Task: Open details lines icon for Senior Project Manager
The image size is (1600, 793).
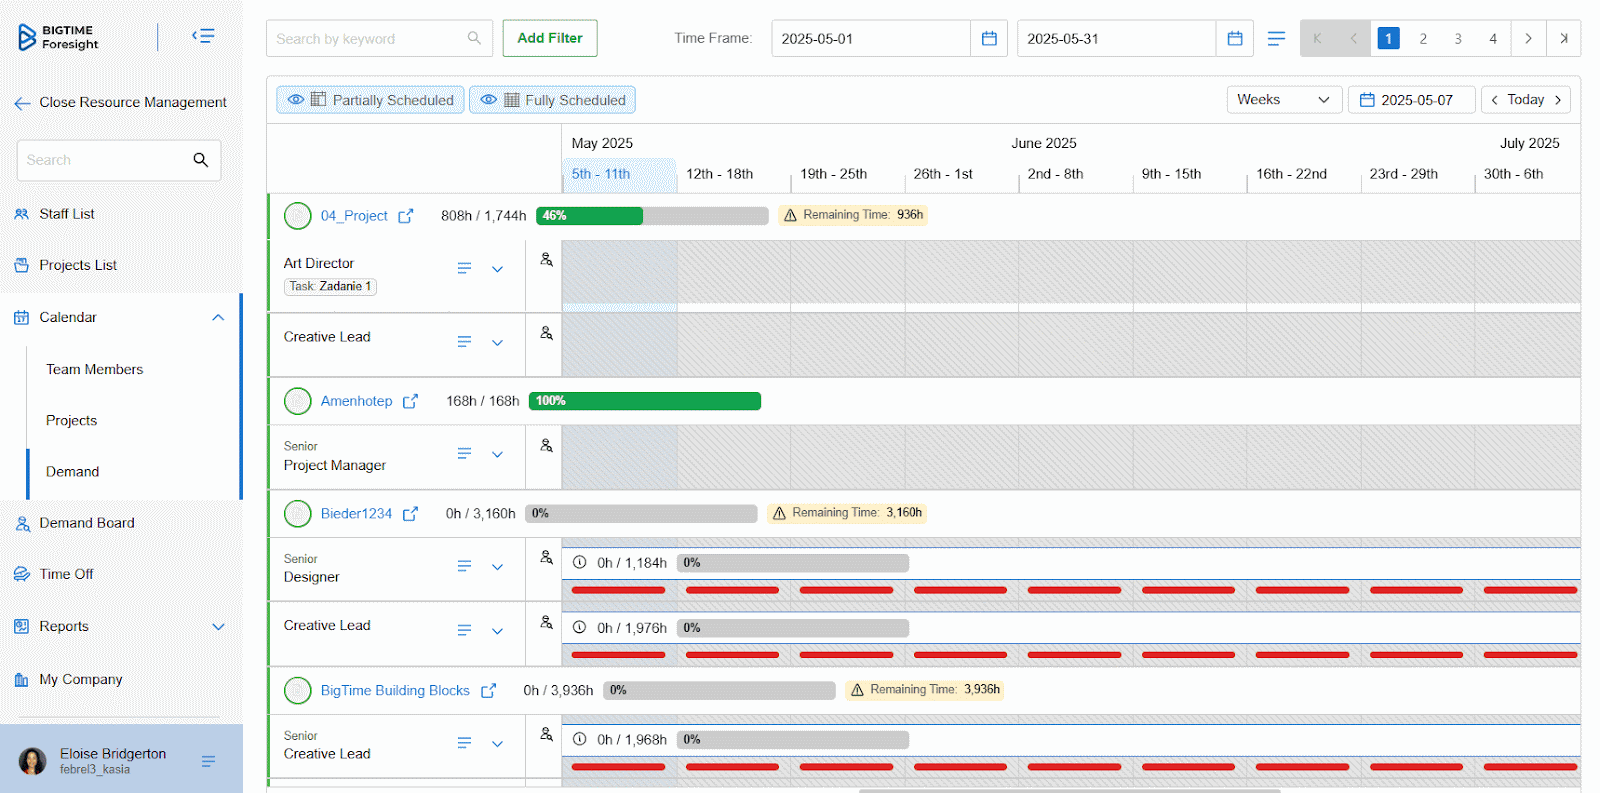Action: coord(464,454)
